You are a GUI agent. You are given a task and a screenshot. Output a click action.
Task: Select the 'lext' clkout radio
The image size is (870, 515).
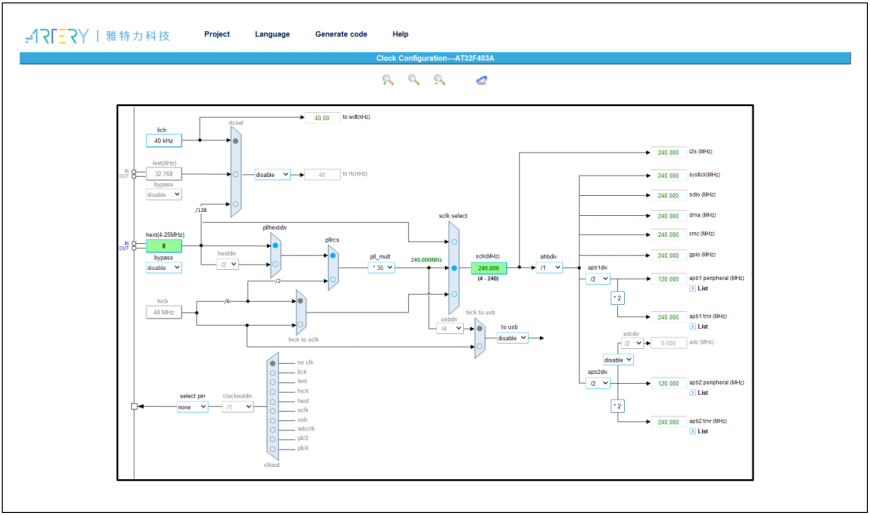(x=272, y=382)
